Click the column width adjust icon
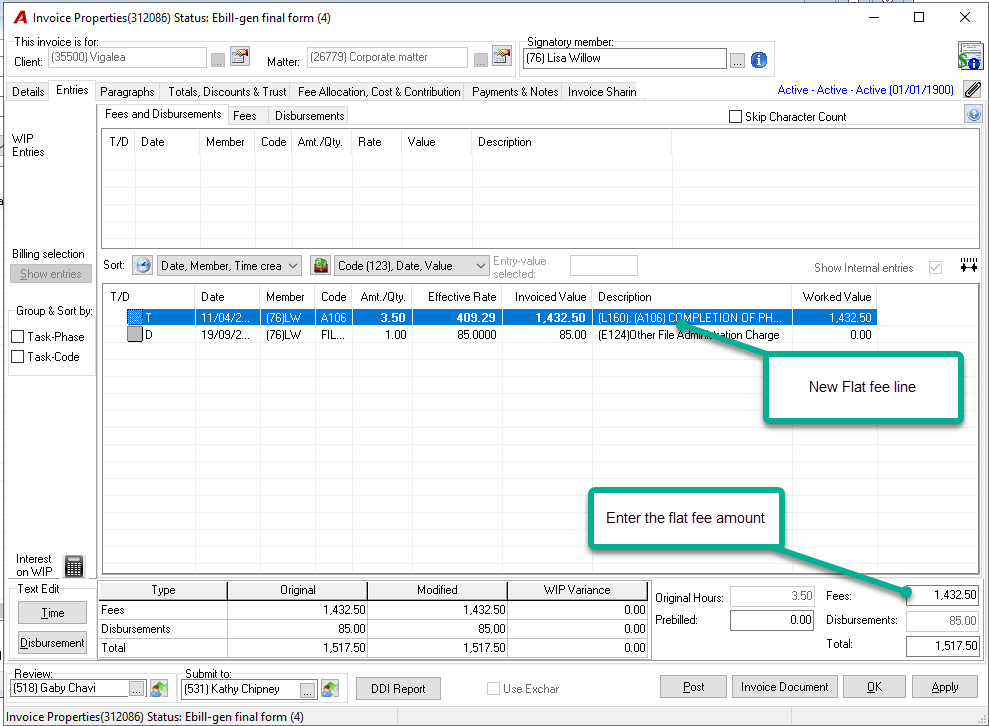The height and width of the screenshot is (726, 989). (969, 266)
